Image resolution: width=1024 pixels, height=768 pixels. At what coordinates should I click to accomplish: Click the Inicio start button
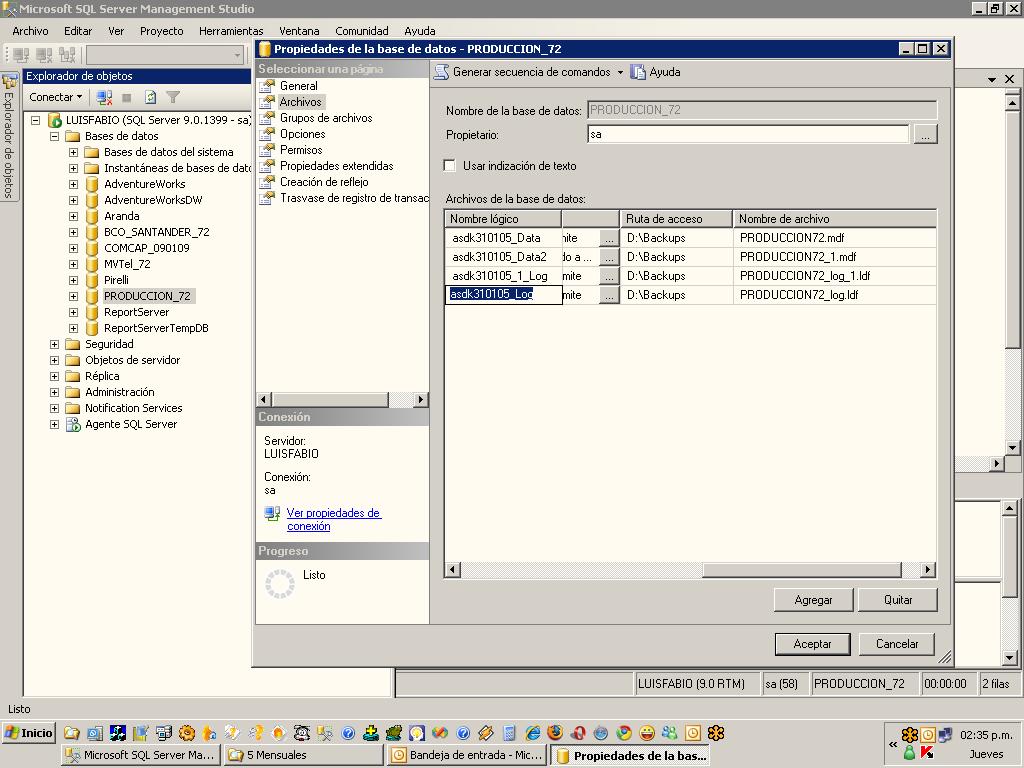(x=29, y=733)
